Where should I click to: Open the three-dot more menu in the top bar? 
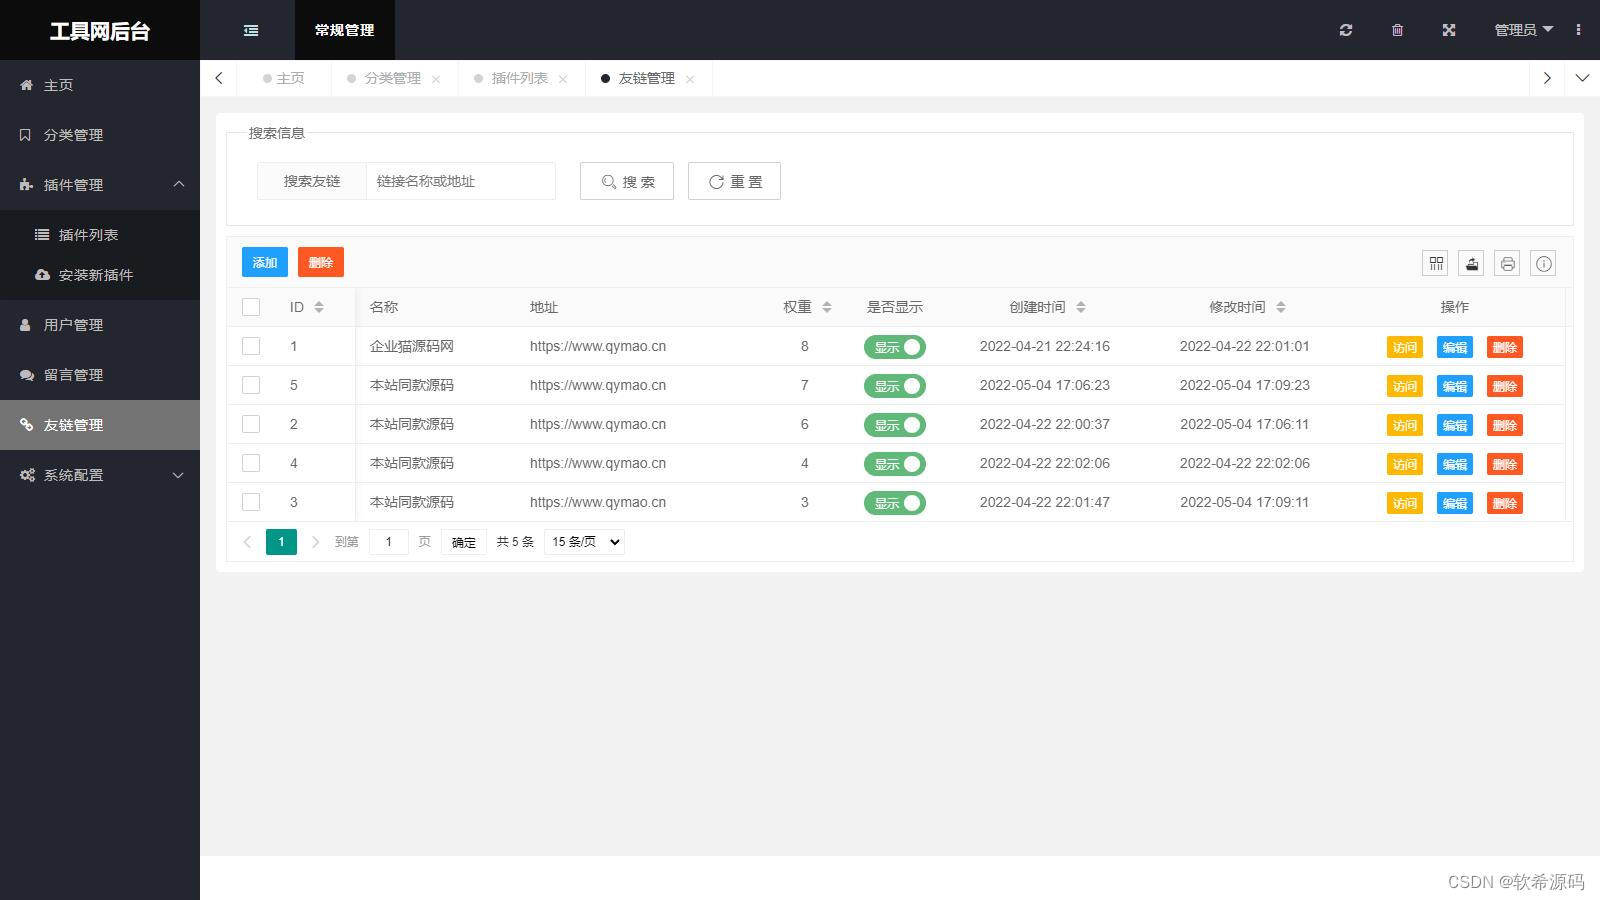(1578, 30)
